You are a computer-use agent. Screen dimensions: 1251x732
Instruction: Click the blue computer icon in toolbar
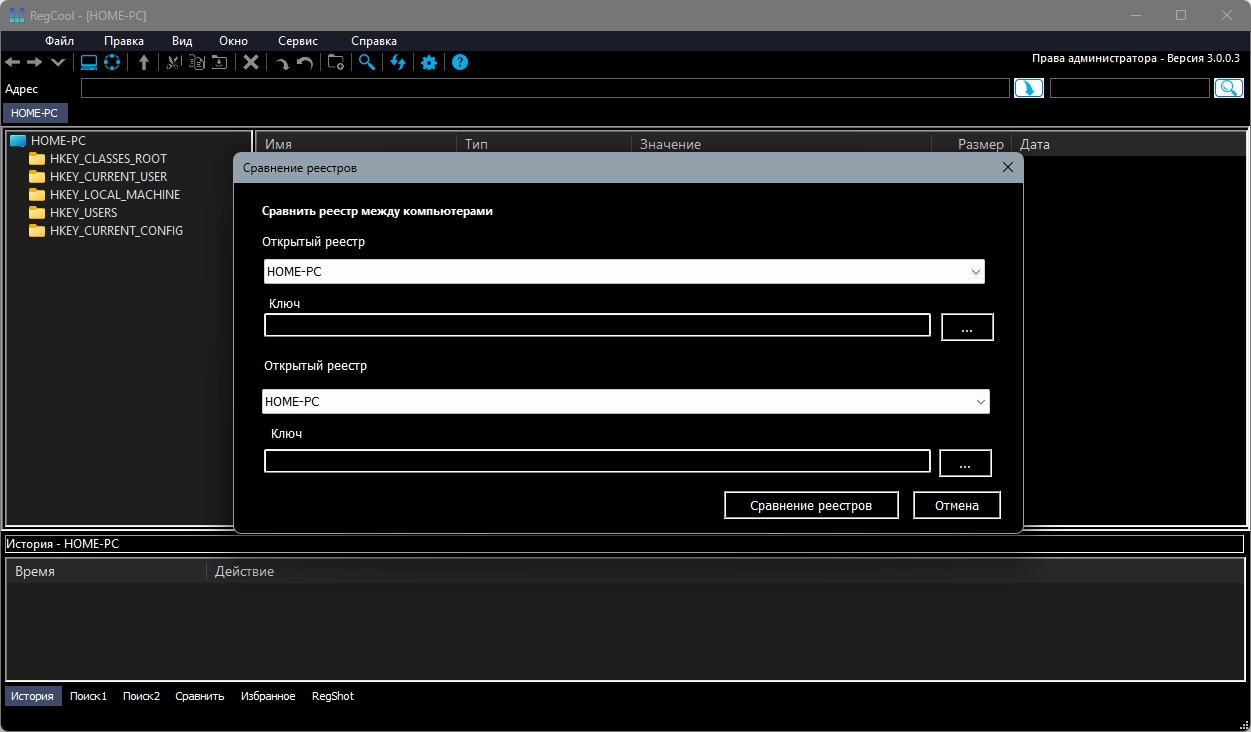pyautogui.click(x=89, y=63)
